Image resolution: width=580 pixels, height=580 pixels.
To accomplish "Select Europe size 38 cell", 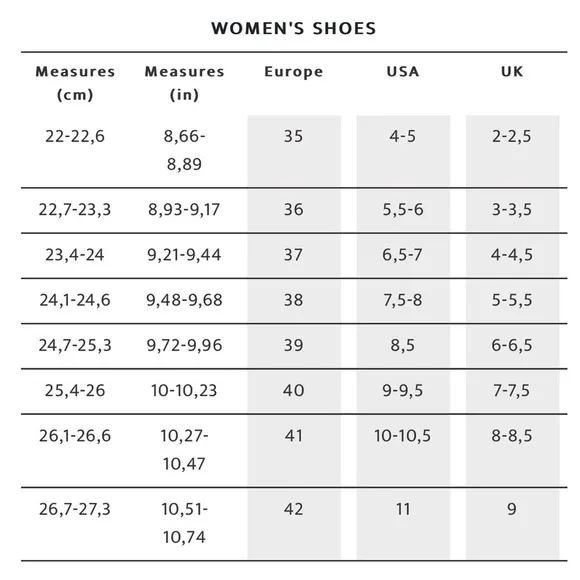I will pyautogui.click(x=294, y=300).
